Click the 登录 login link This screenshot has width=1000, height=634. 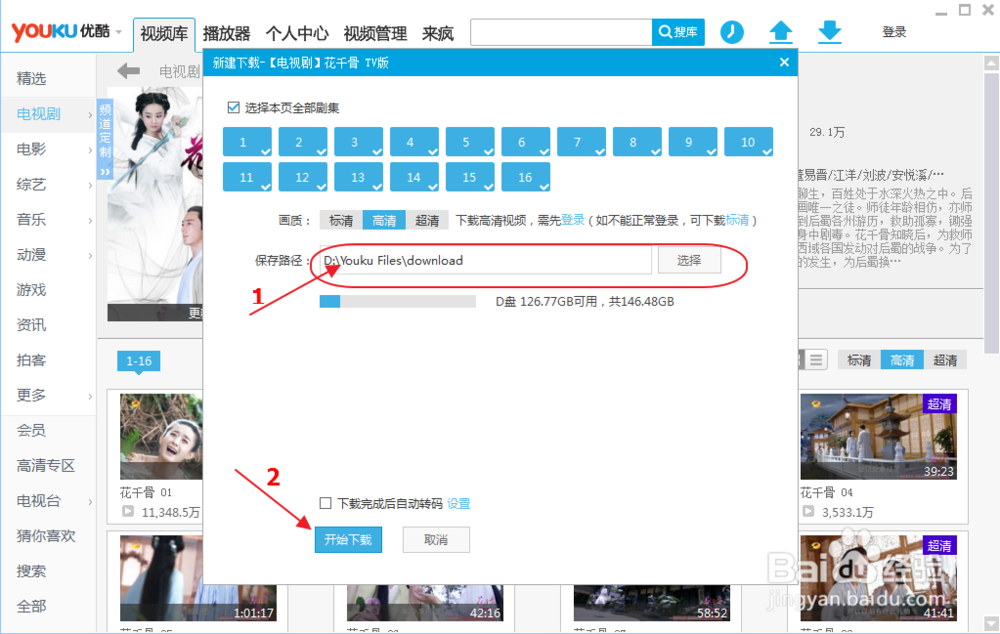894,31
